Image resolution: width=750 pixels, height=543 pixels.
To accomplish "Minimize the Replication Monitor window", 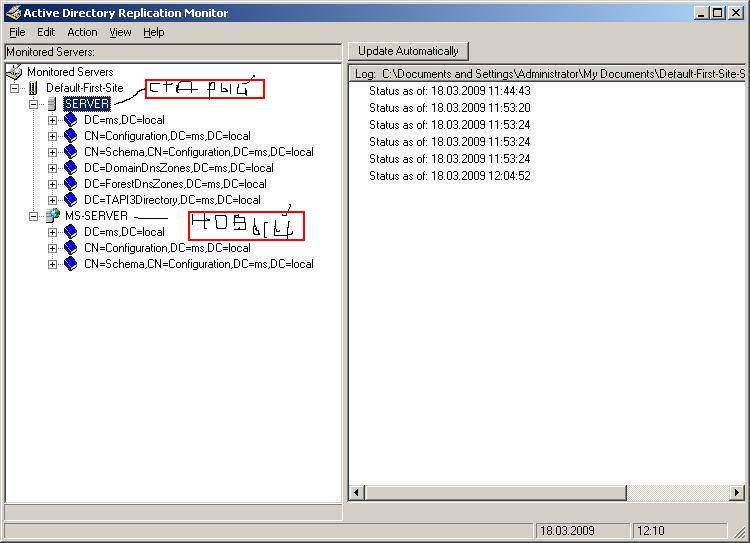I will click(701, 13).
